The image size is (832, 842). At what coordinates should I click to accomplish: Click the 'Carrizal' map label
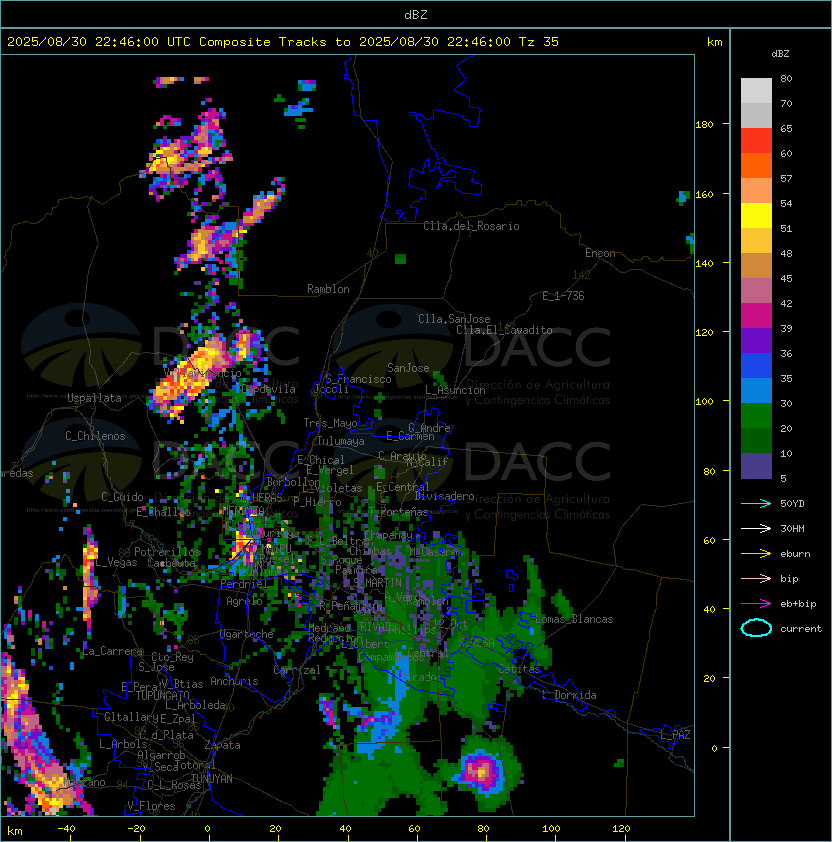[297, 670]
